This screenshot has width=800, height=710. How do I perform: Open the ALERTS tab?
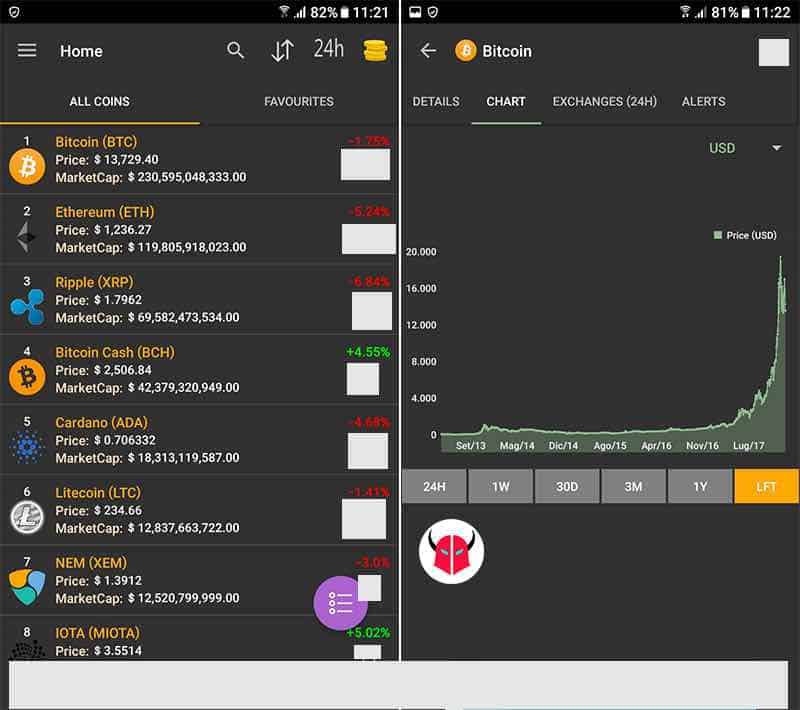click(704, 102)
